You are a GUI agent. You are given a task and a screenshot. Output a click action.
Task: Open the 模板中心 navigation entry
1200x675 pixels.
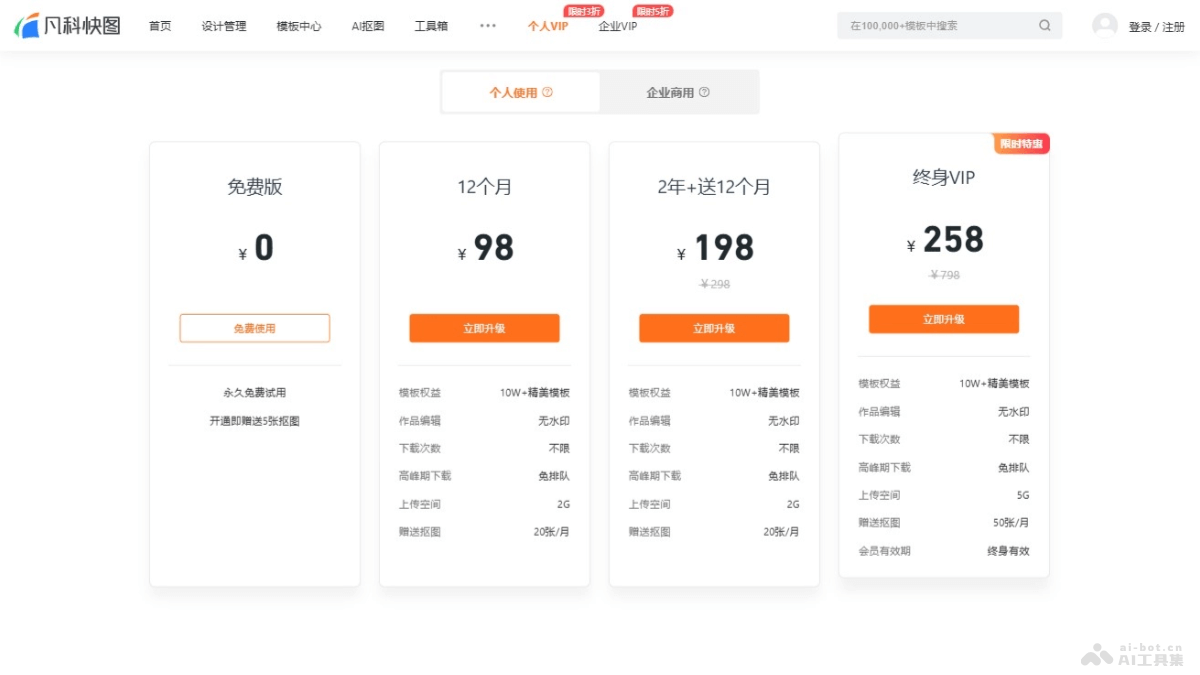(x=297, y=27)
